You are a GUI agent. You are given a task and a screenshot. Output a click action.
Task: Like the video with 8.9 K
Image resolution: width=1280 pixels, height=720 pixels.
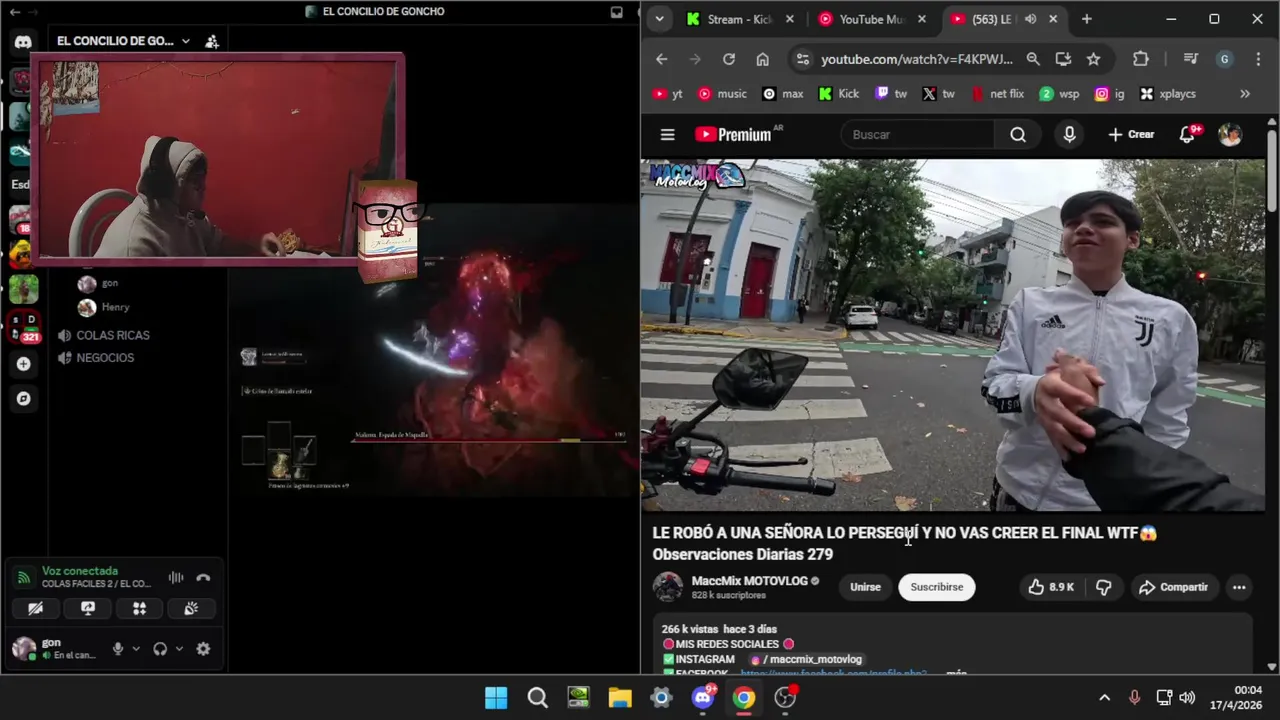pos(1050,587)
